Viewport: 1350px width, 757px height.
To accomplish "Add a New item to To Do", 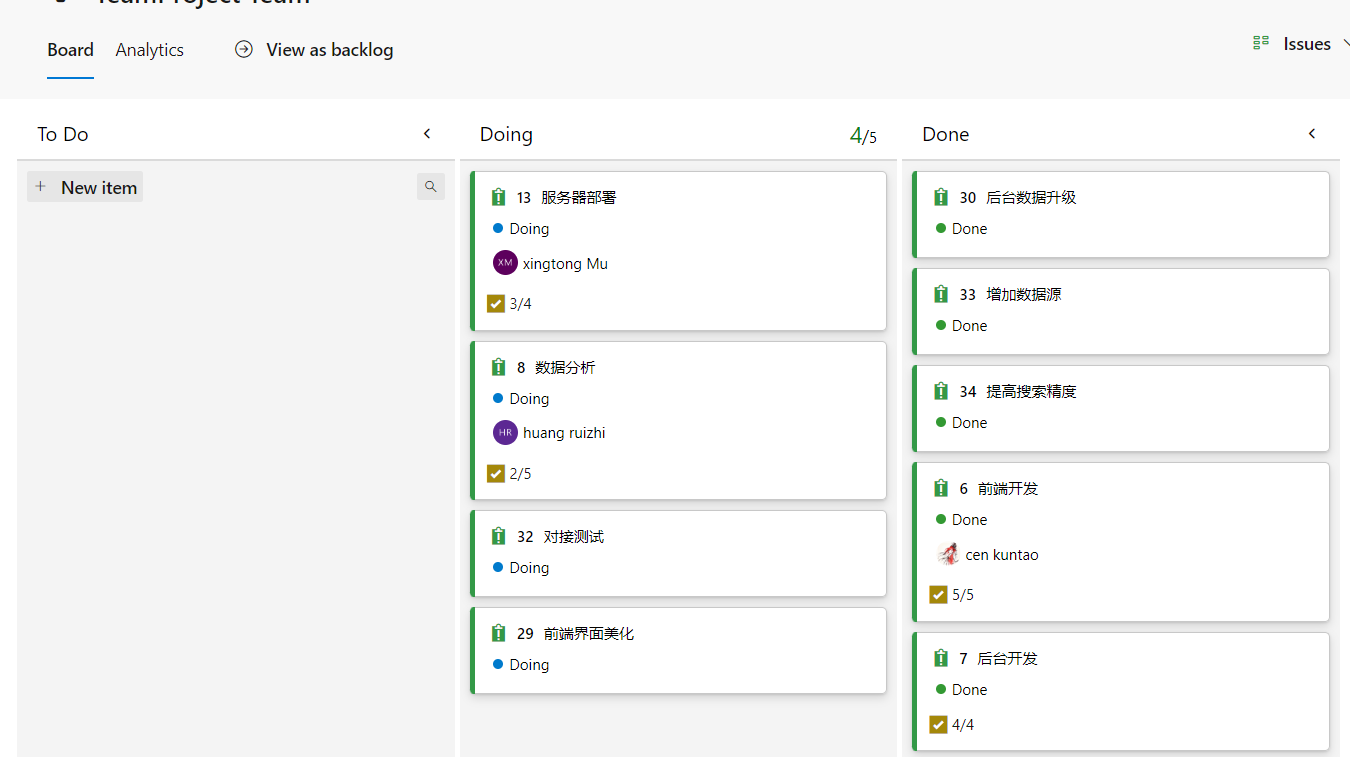I will pos(86,187).
